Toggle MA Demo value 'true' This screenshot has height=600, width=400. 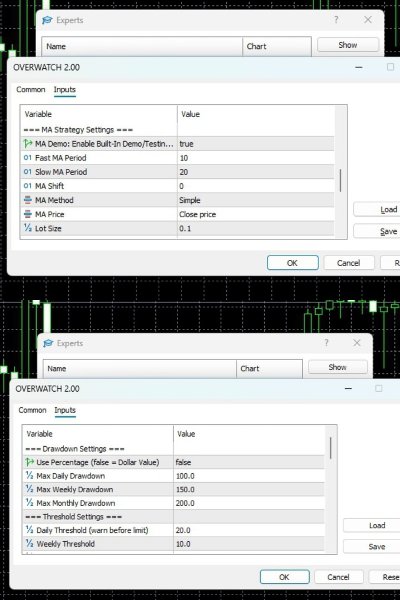pos(256,144)
